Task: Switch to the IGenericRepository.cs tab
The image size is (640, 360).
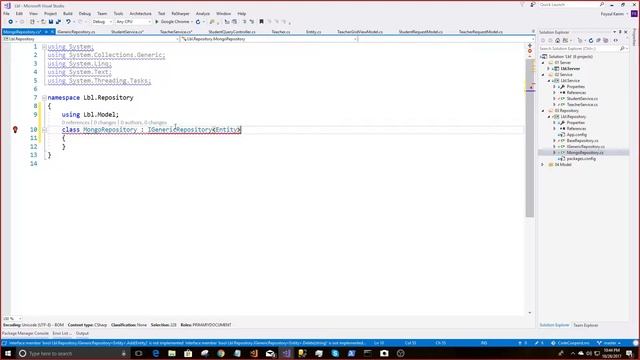Action: pos(76,31)
